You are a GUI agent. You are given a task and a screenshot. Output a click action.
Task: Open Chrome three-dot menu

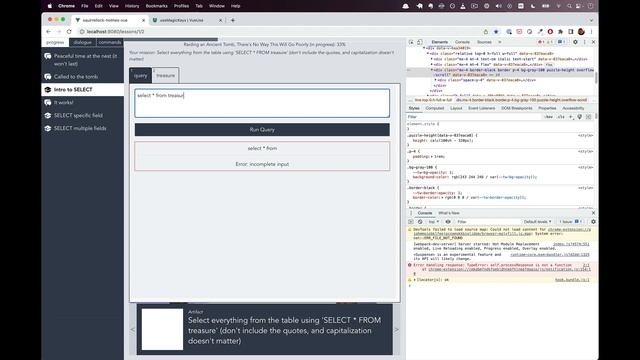pos(591,31)
